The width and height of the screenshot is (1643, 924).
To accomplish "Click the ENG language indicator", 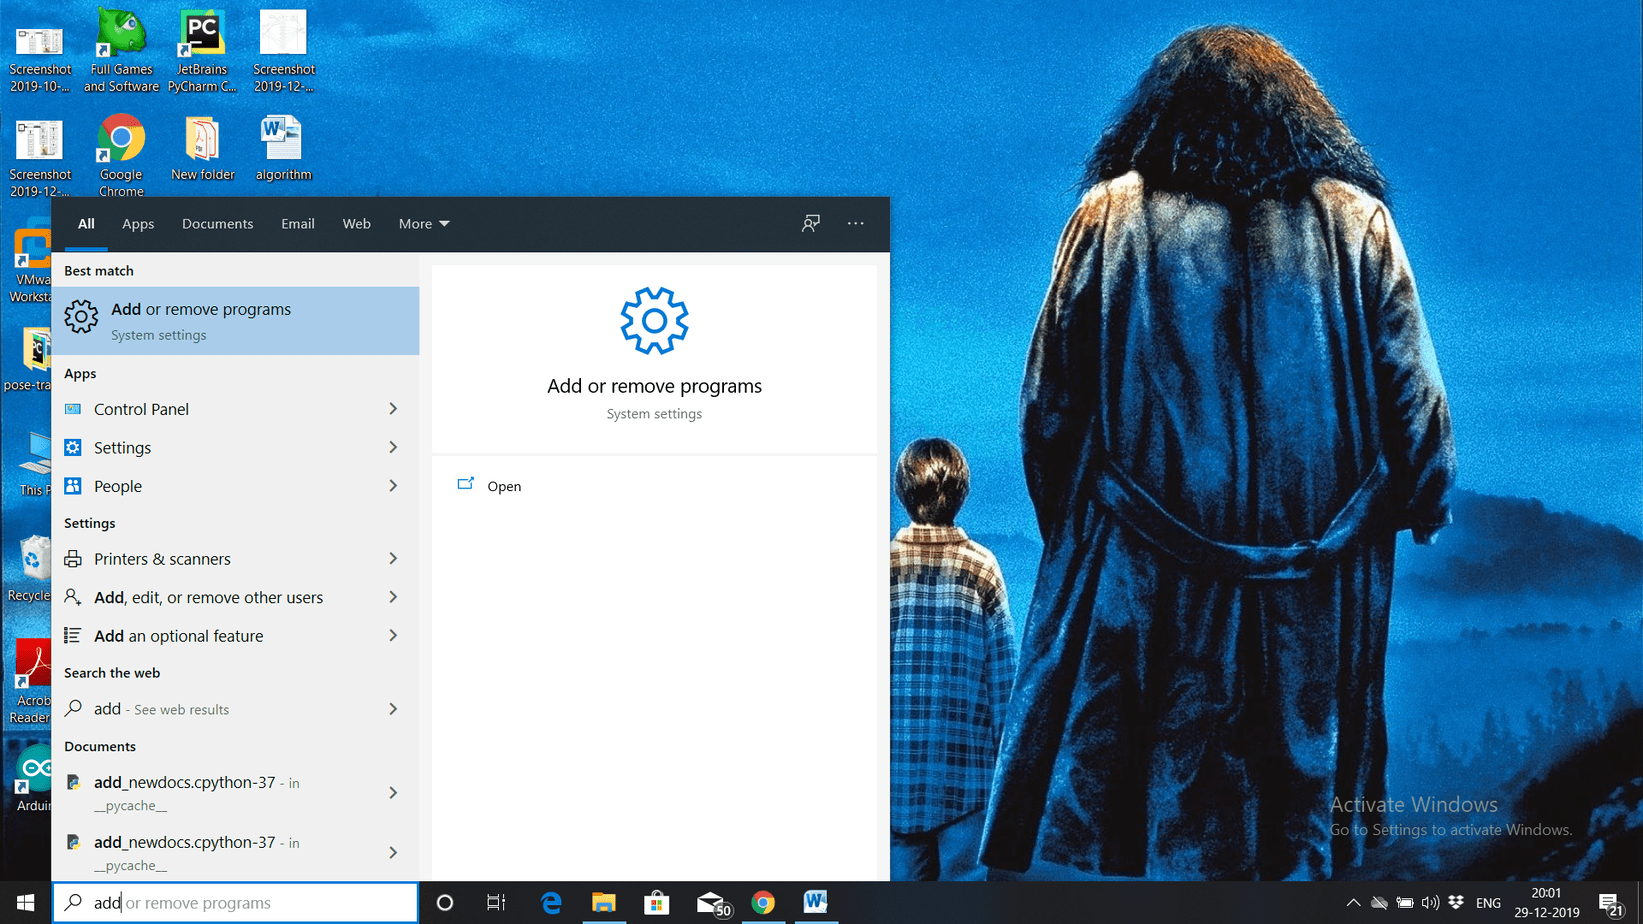I will click(1488, 903).
